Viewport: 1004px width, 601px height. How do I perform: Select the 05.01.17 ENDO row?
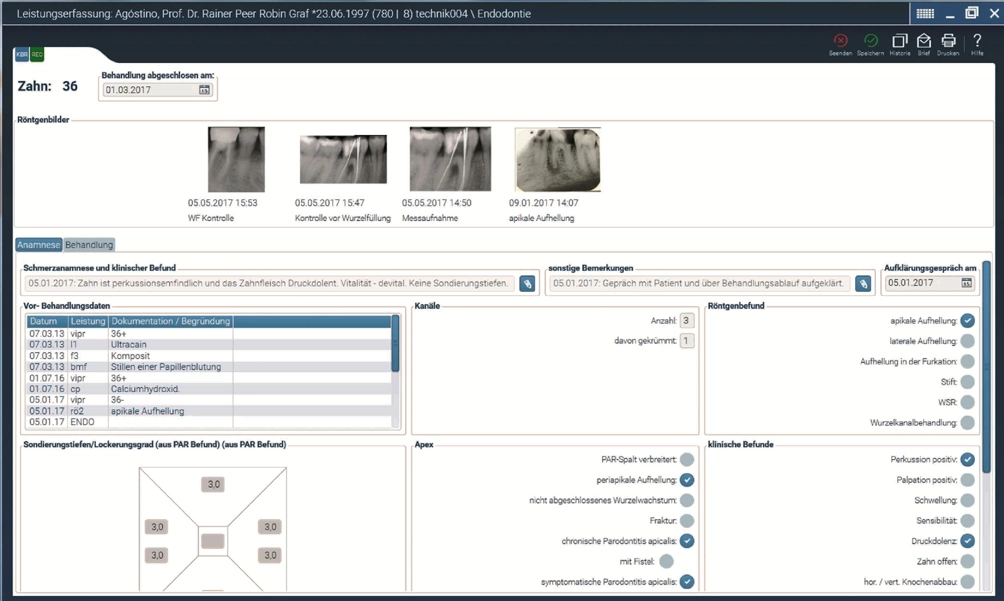pyautogui.click(x=209, y=422)
